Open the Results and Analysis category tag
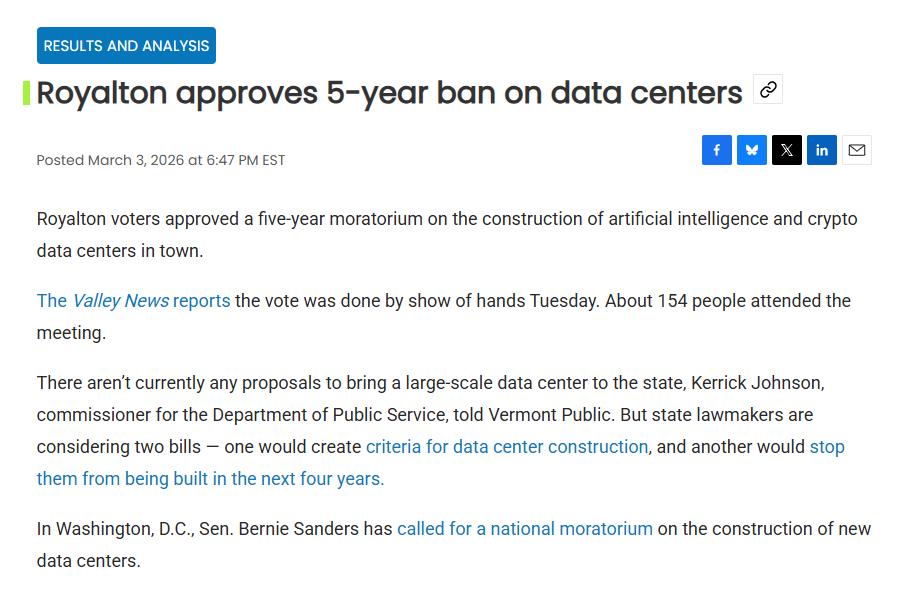The image size is (914, 592). point(126,46)
